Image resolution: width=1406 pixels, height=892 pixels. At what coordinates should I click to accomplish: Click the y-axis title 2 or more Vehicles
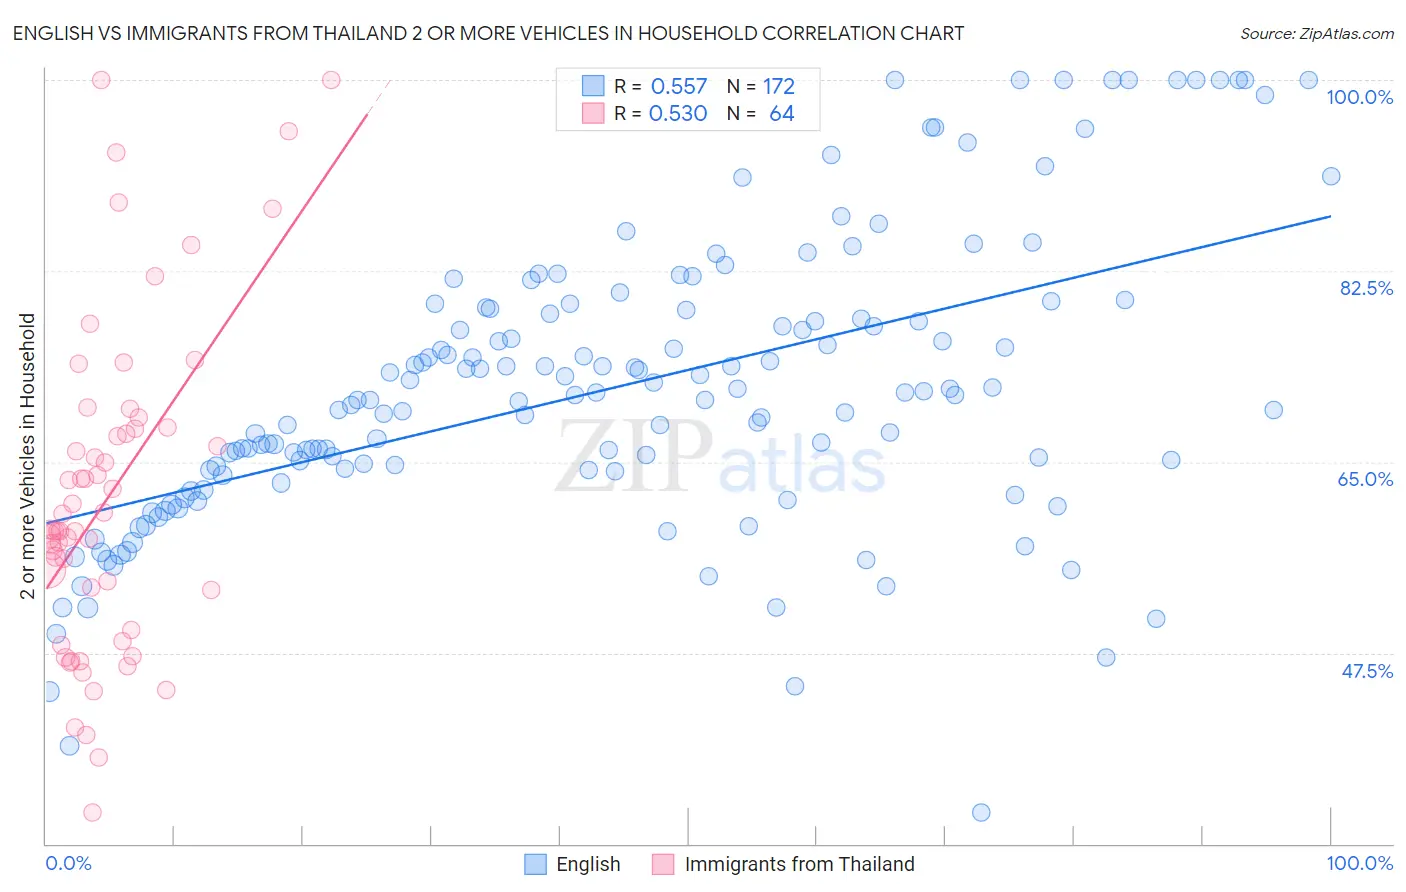click(x=28, y=456)
